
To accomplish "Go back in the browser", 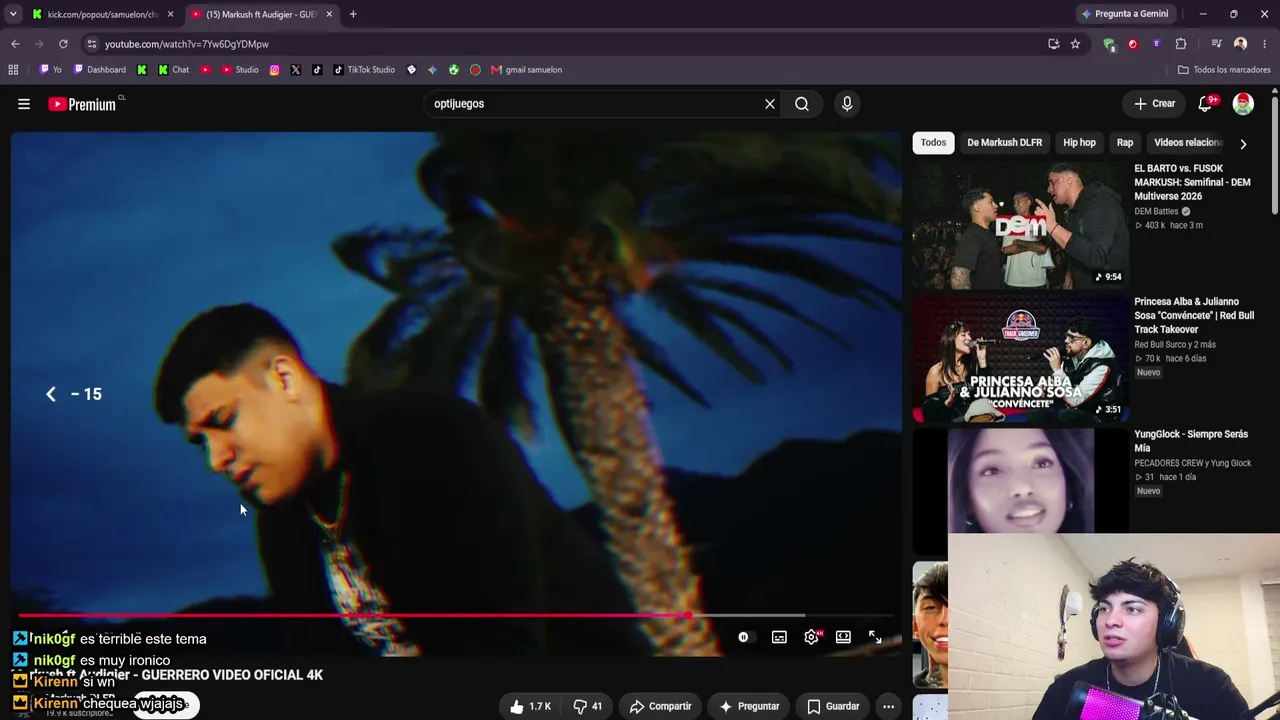I will (x=15, y=44).
